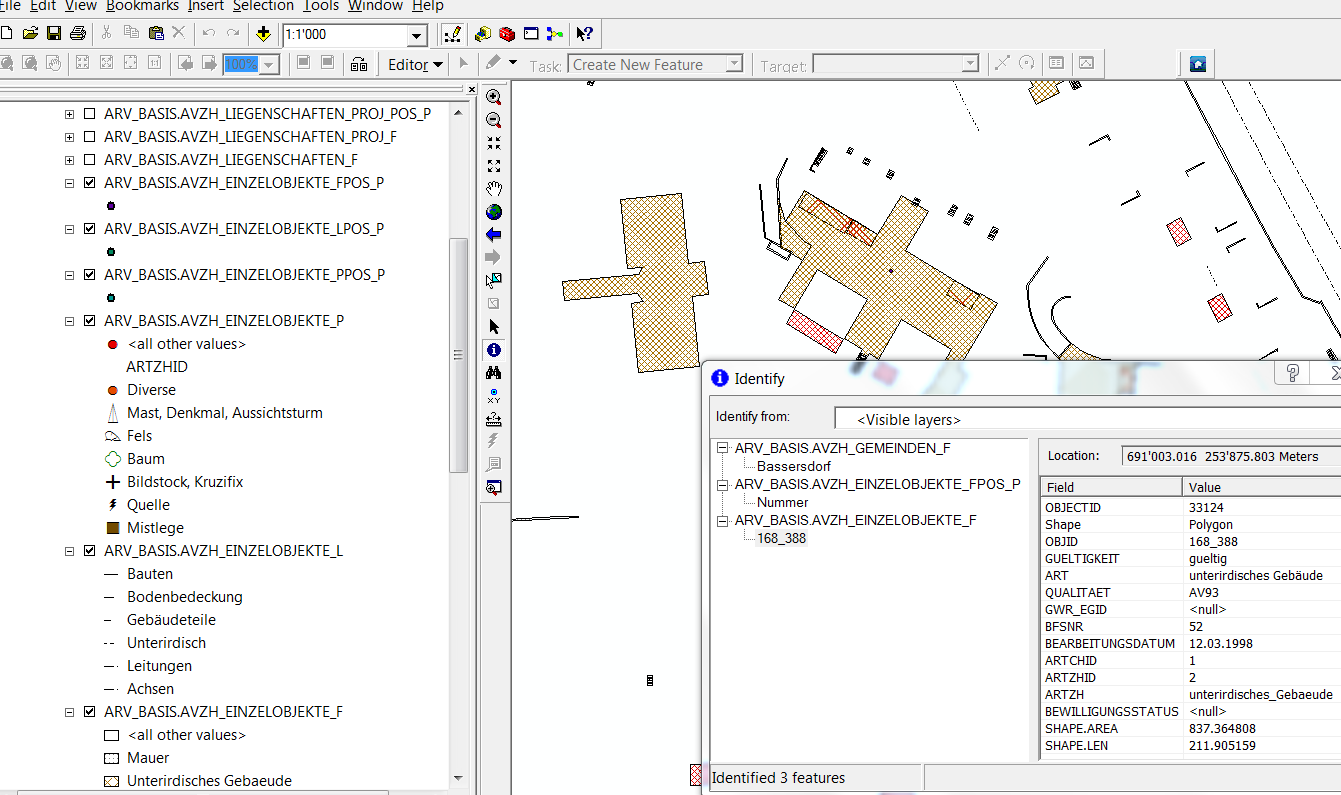Uncheck the EINZELOBJEKTE_FPOS_P layer
The width and height of the screenshot is (1341, 795).
click(90, 183)
